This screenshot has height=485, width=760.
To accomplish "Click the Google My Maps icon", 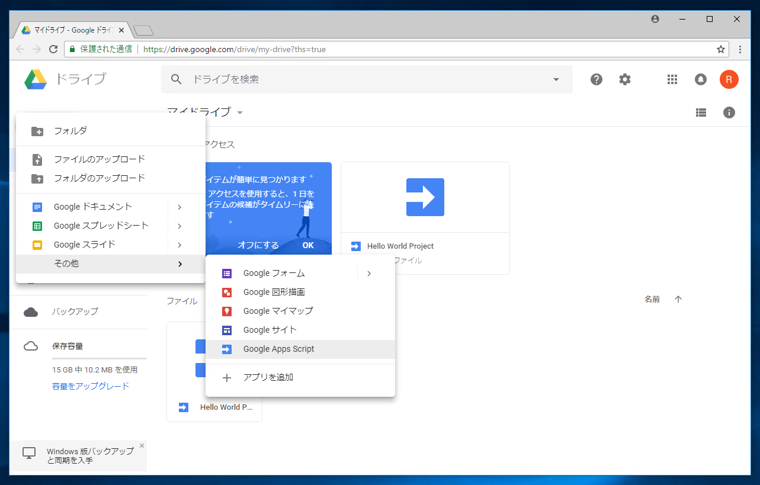I will point(227,311).
